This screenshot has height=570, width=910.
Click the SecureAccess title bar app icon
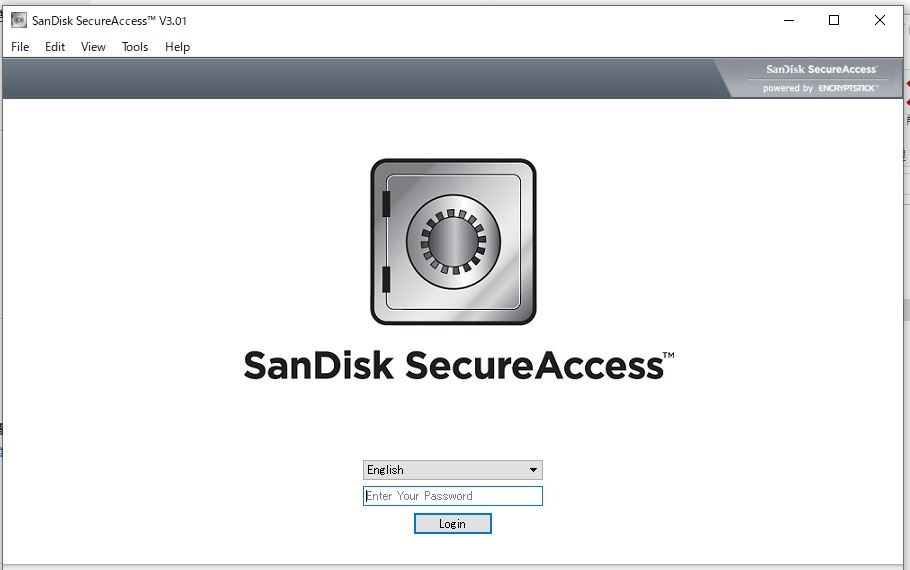click(x=19, y=20)
